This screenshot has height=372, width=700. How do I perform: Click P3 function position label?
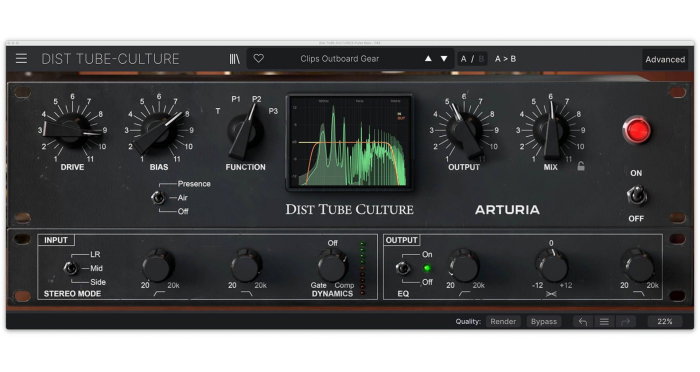[273, 111]
